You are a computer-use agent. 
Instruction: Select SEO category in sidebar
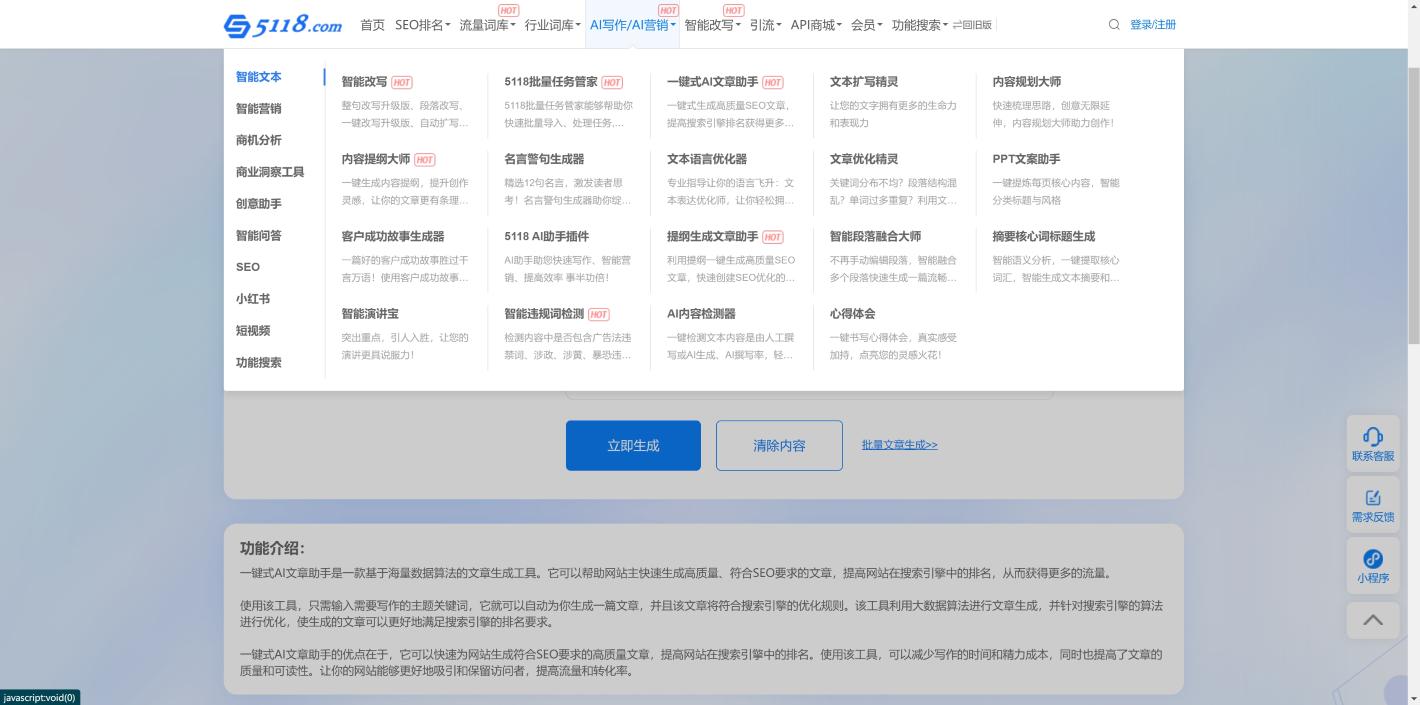click(x=248, y=267)
